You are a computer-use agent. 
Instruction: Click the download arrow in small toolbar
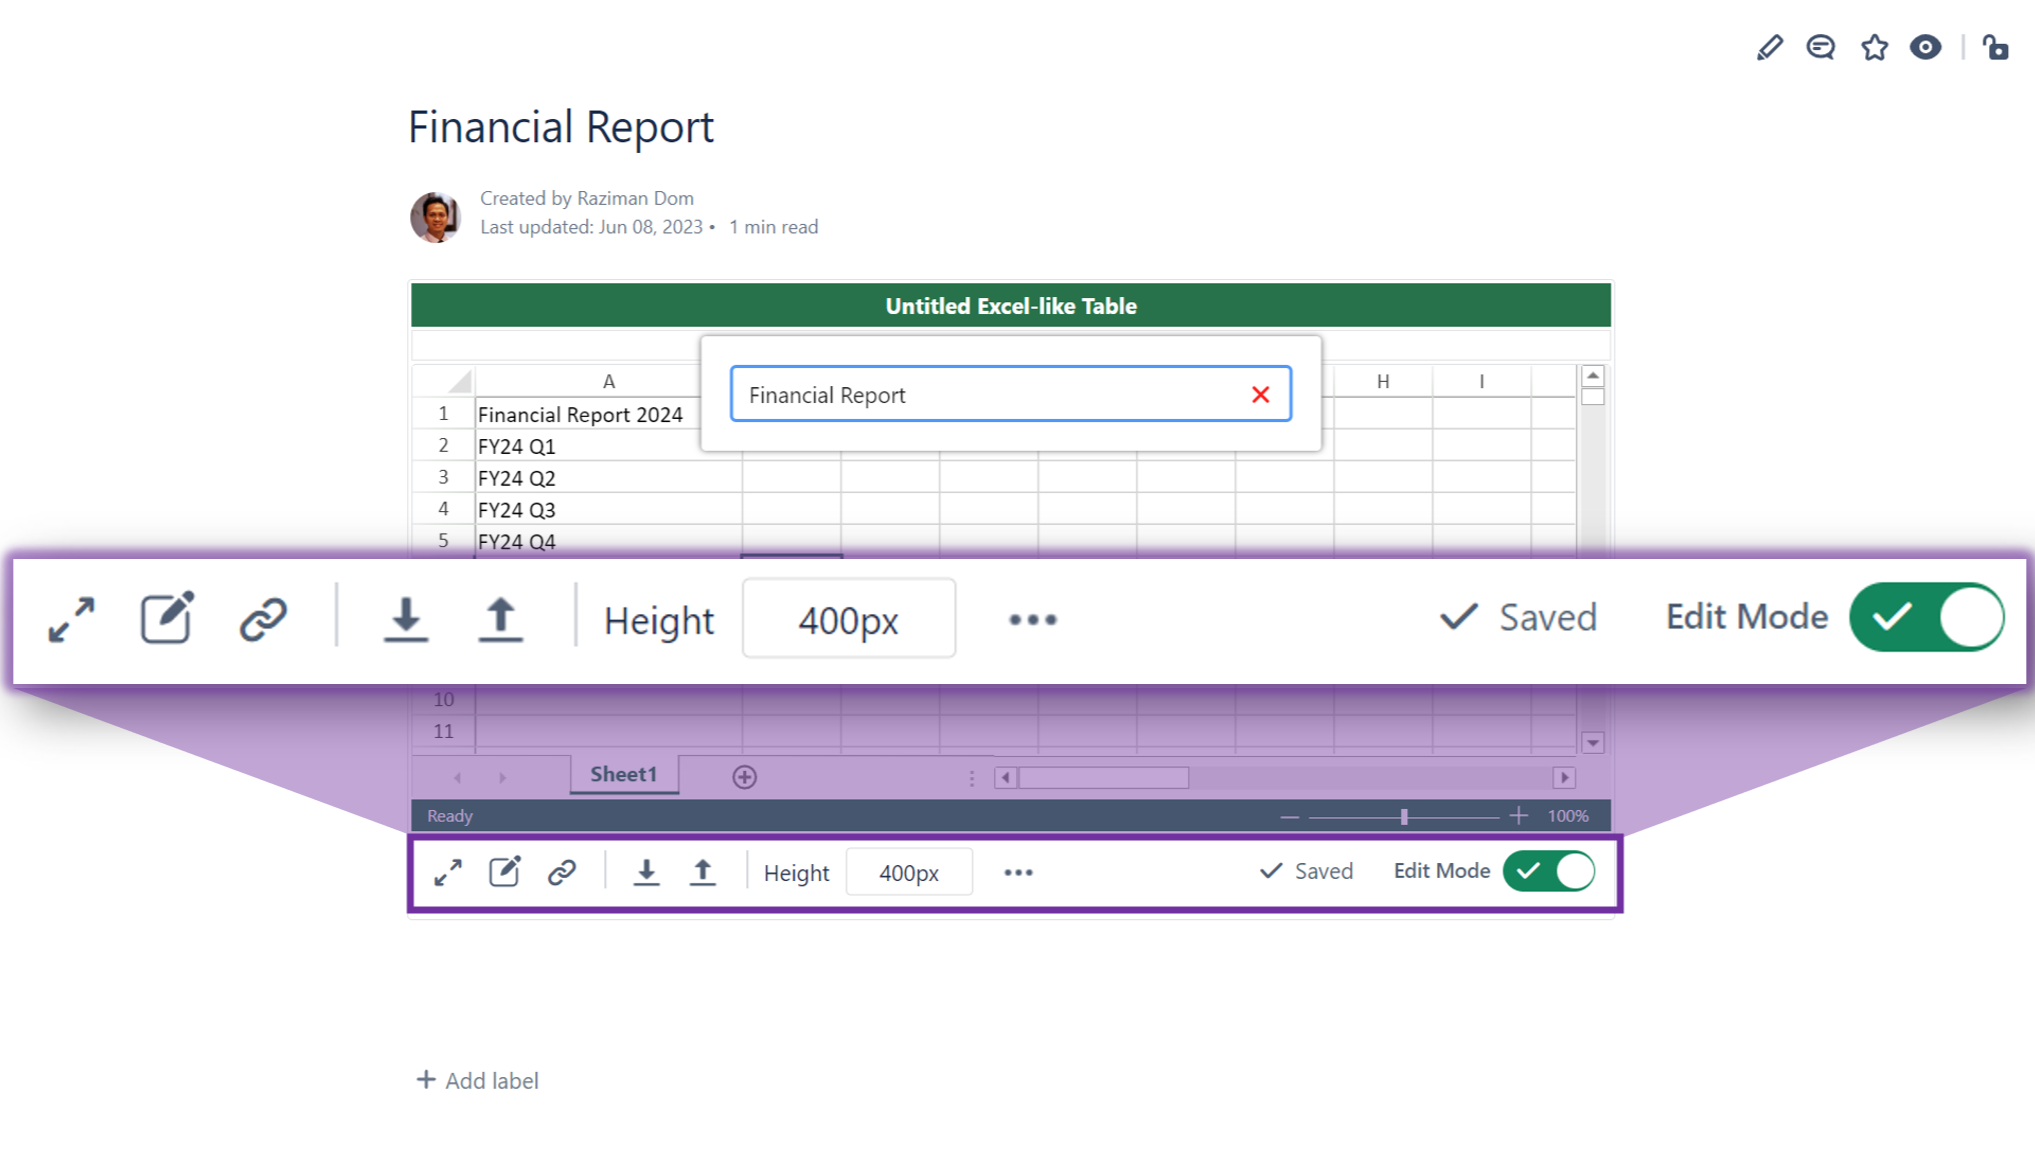pos(646,872)
